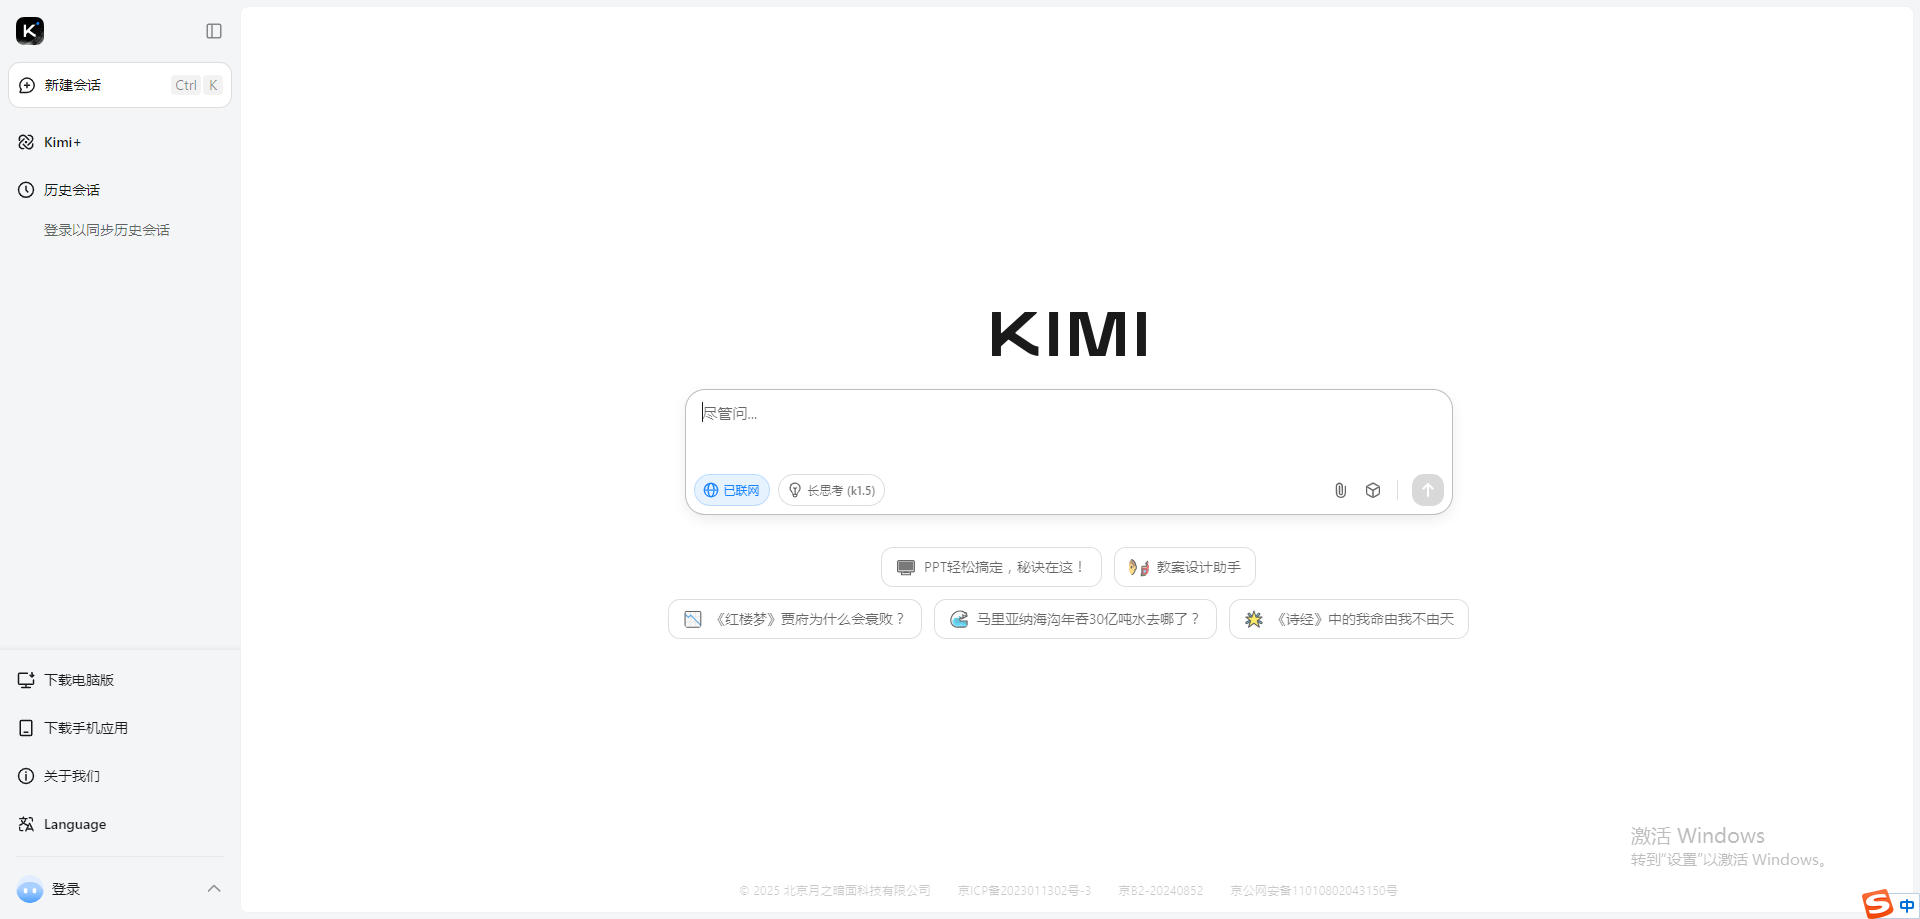Viewport: 1920px width, 919px height.
Task: Open 关于我们 about page
Action: coord(120,776)
